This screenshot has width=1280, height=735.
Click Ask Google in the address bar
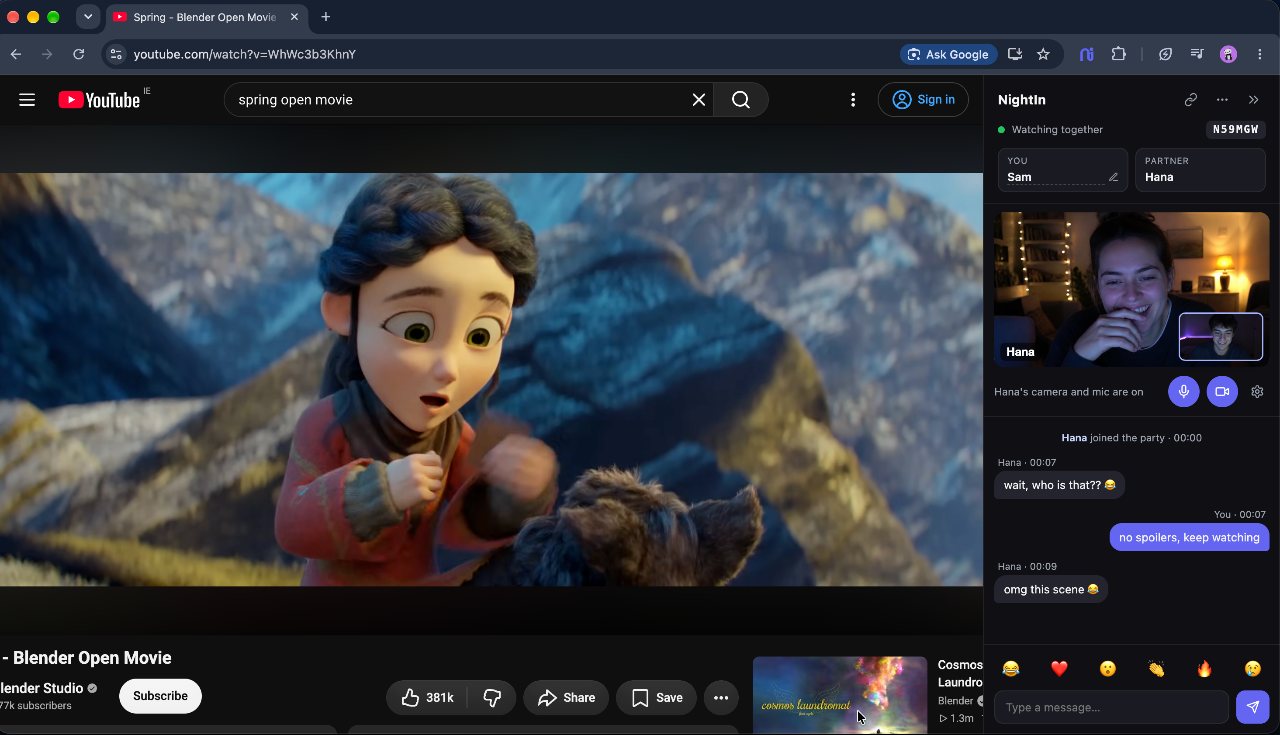pos(946,54)
